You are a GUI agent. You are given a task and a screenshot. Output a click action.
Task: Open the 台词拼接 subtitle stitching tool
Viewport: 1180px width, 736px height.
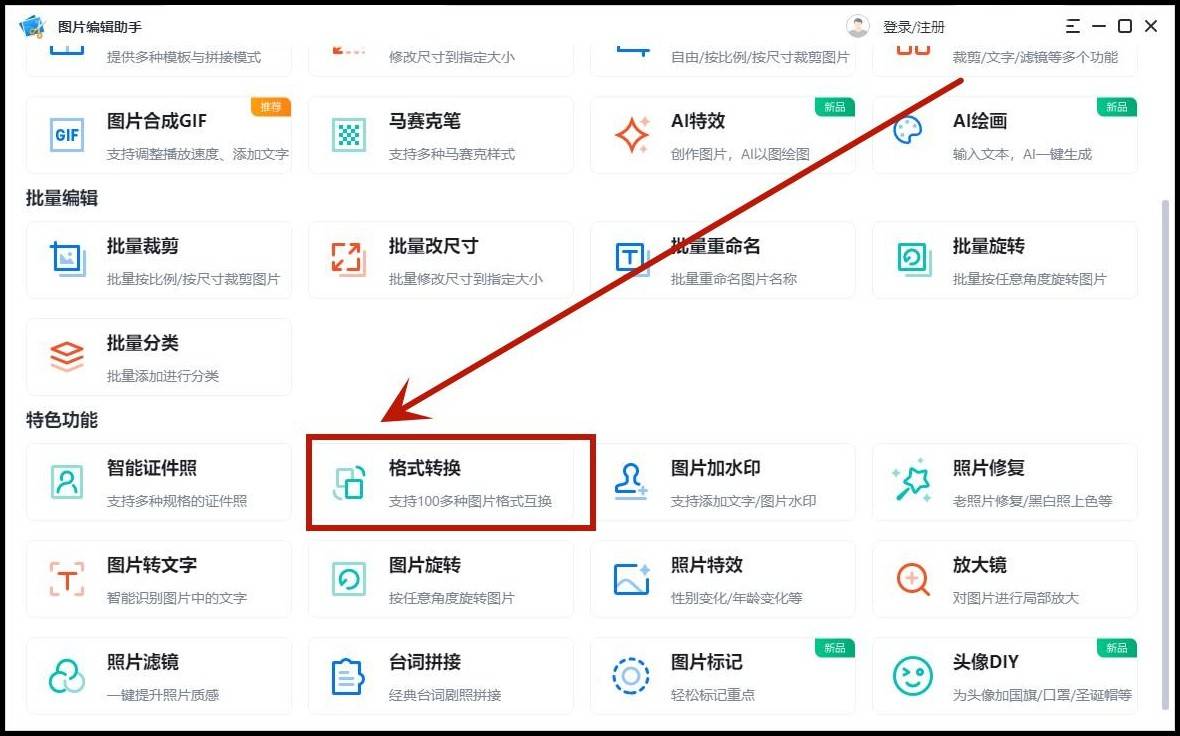coord(440,676)
